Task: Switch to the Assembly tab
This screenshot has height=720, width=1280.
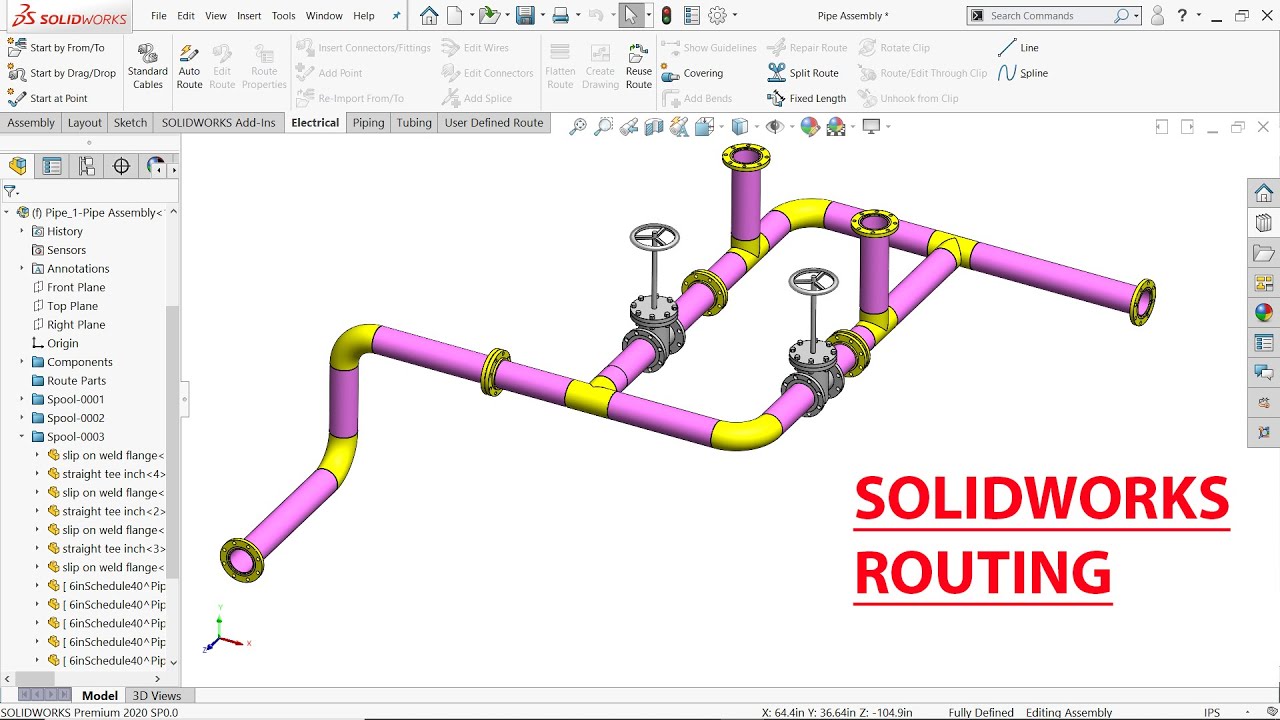Action: [31, 123]
